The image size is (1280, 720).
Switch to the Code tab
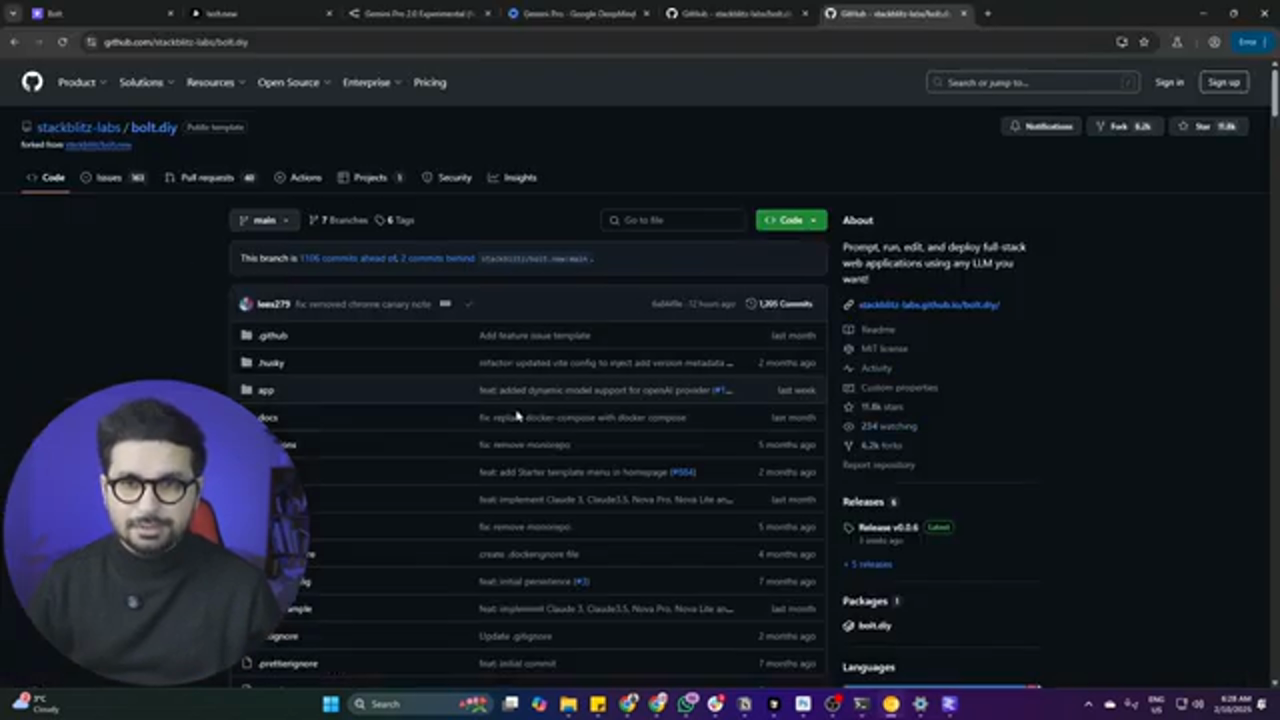45,177
